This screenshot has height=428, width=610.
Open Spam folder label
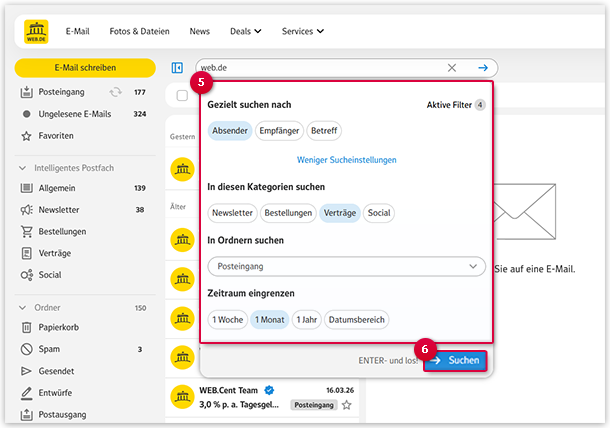(x=49, y=349)
